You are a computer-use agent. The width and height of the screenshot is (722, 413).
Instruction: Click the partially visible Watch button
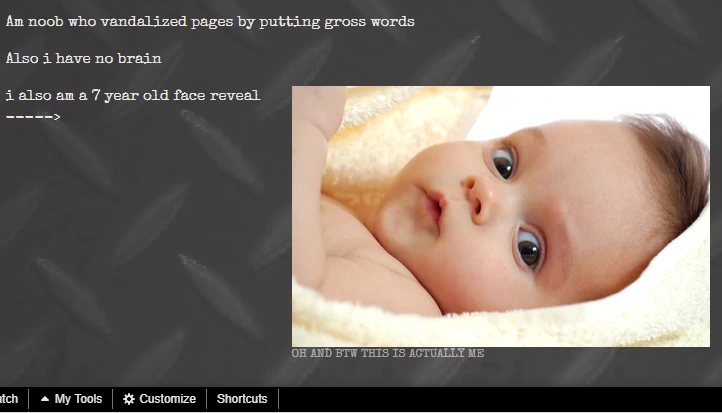click(9, 399)
